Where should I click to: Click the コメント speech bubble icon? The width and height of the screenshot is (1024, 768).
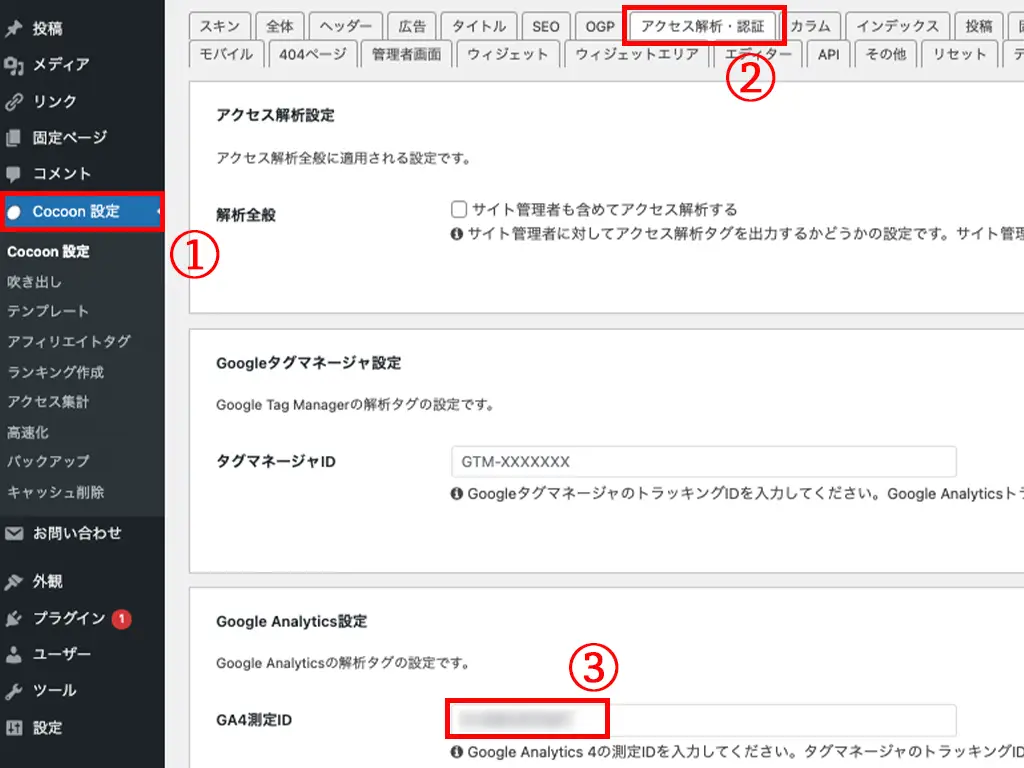(14, 174)
